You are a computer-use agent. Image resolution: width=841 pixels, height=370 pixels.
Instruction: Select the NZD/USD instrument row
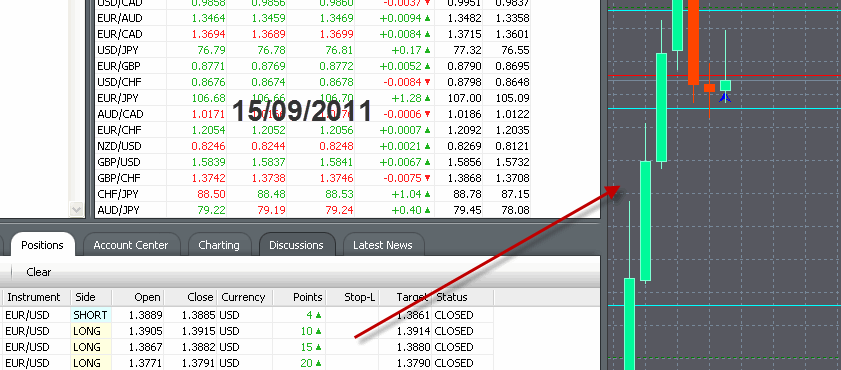point(313,146)
